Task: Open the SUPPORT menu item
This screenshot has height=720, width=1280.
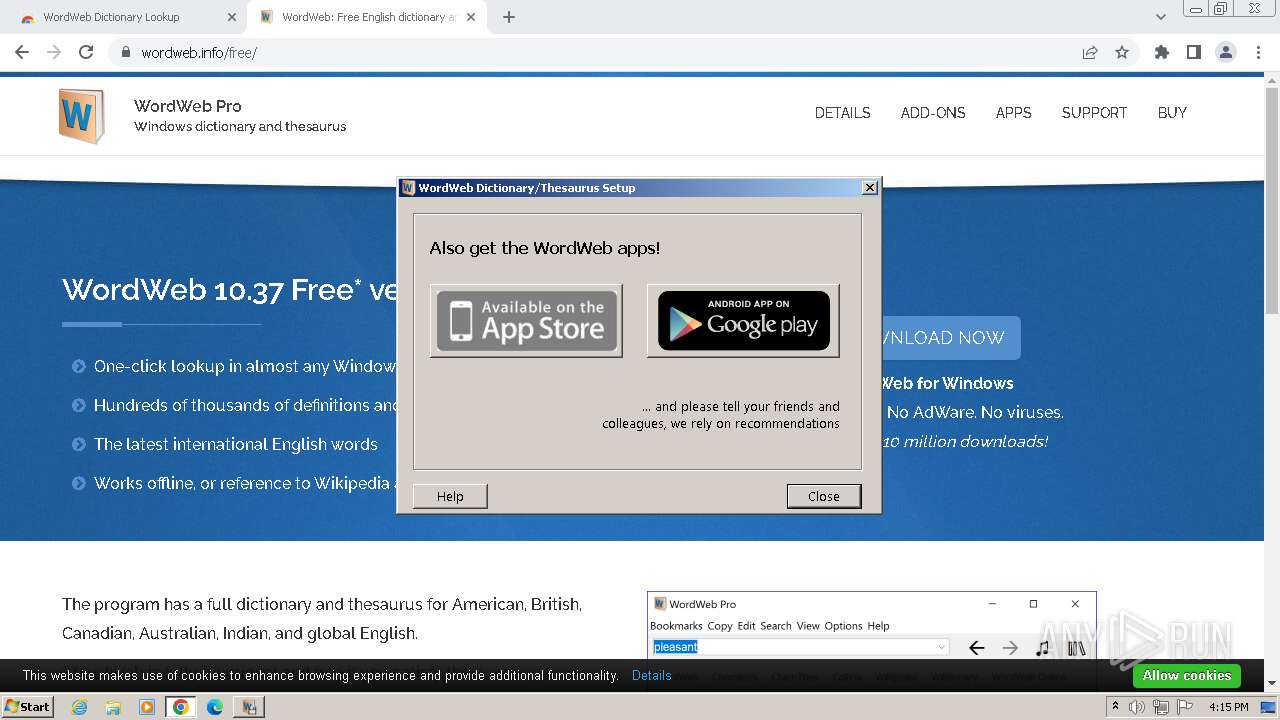Action: 1094,113
